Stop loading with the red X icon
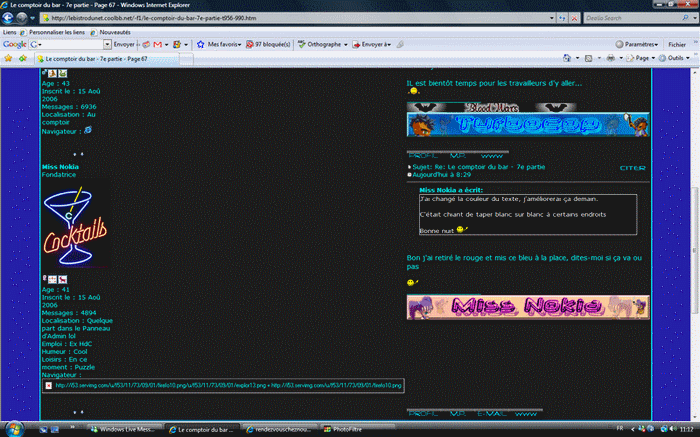The width and height of the screenshot is (700, 437). [x=575, y=18]
